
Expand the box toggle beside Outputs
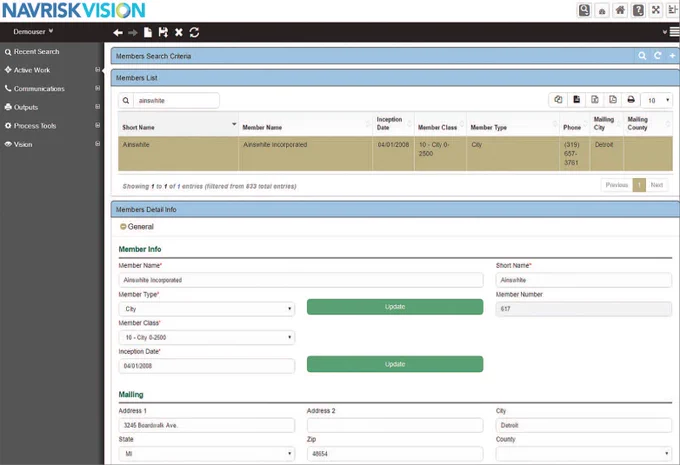98,107
